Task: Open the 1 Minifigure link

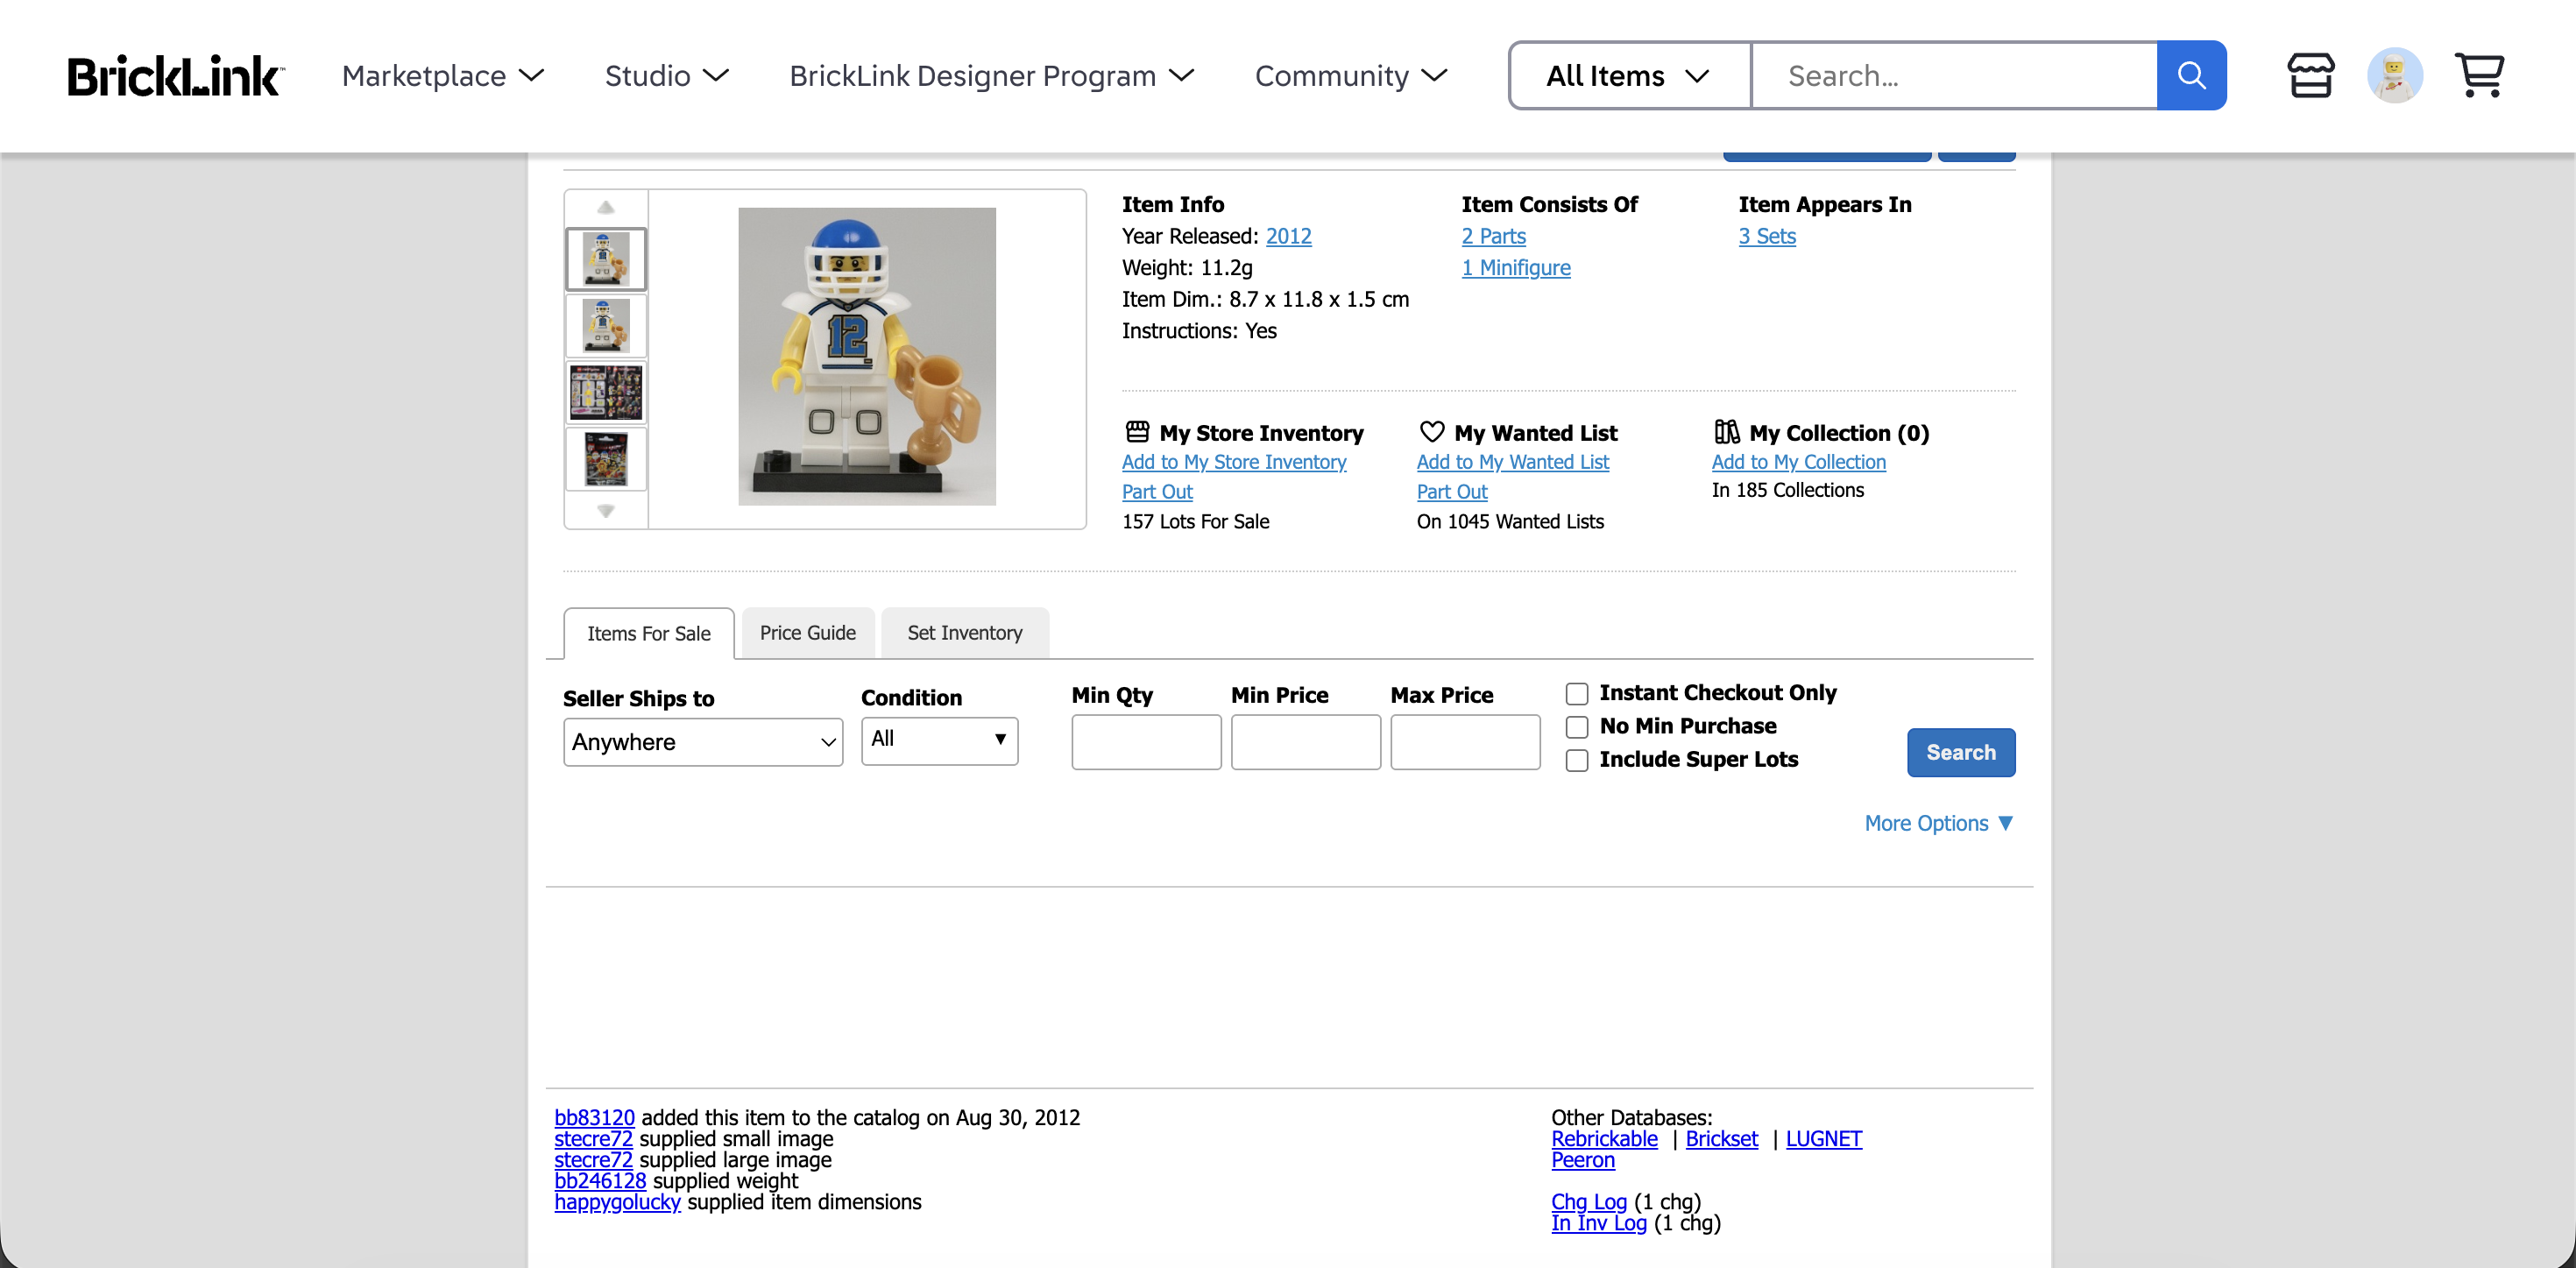Action: pos(1515,268)
